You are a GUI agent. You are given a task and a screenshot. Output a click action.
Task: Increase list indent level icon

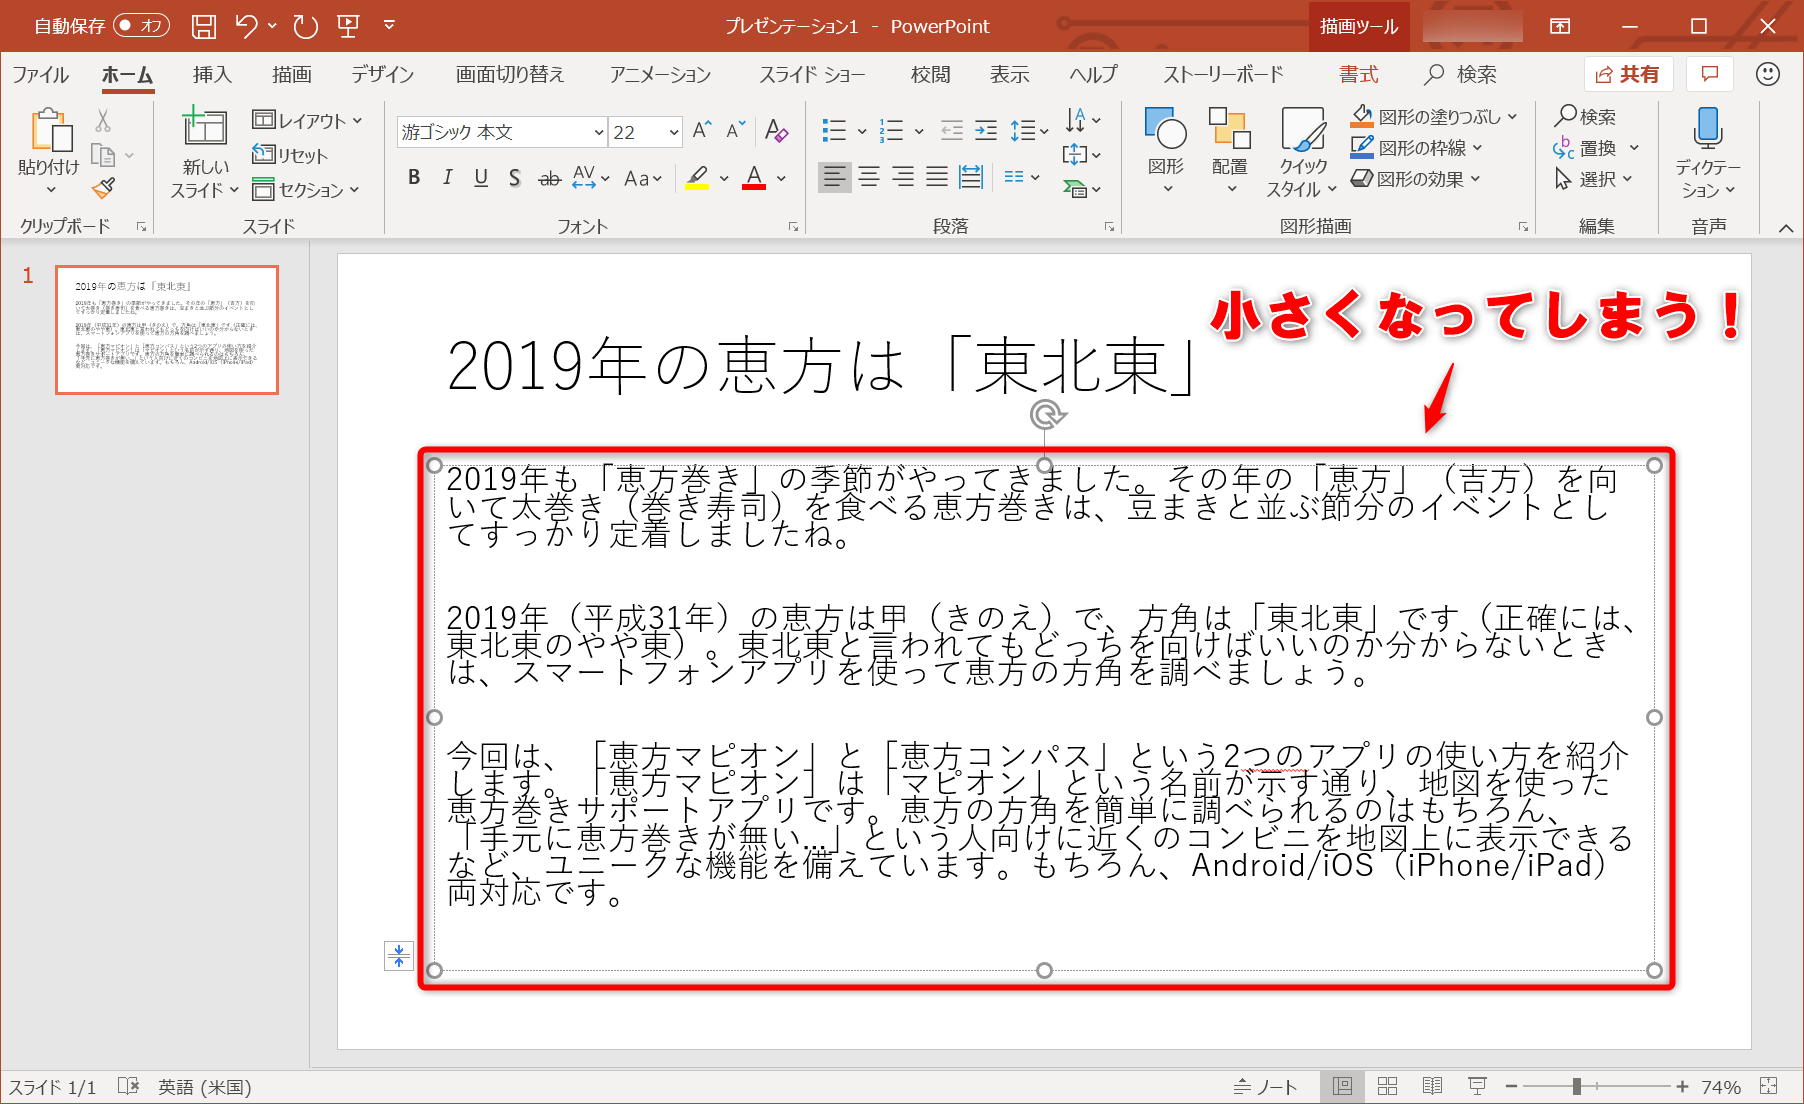pos(986,130)
